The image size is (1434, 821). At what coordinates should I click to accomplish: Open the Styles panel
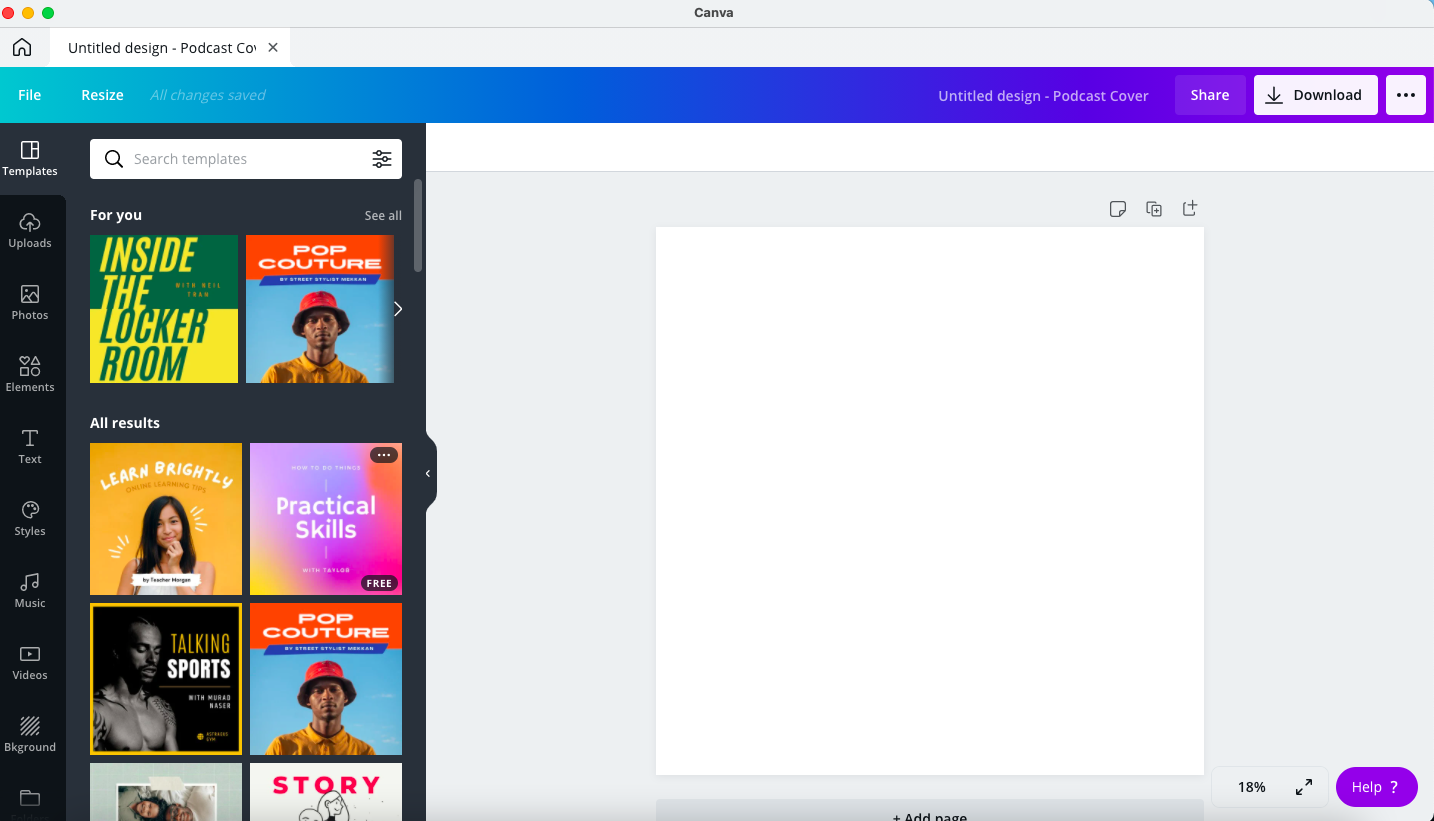tap(30, 518)
